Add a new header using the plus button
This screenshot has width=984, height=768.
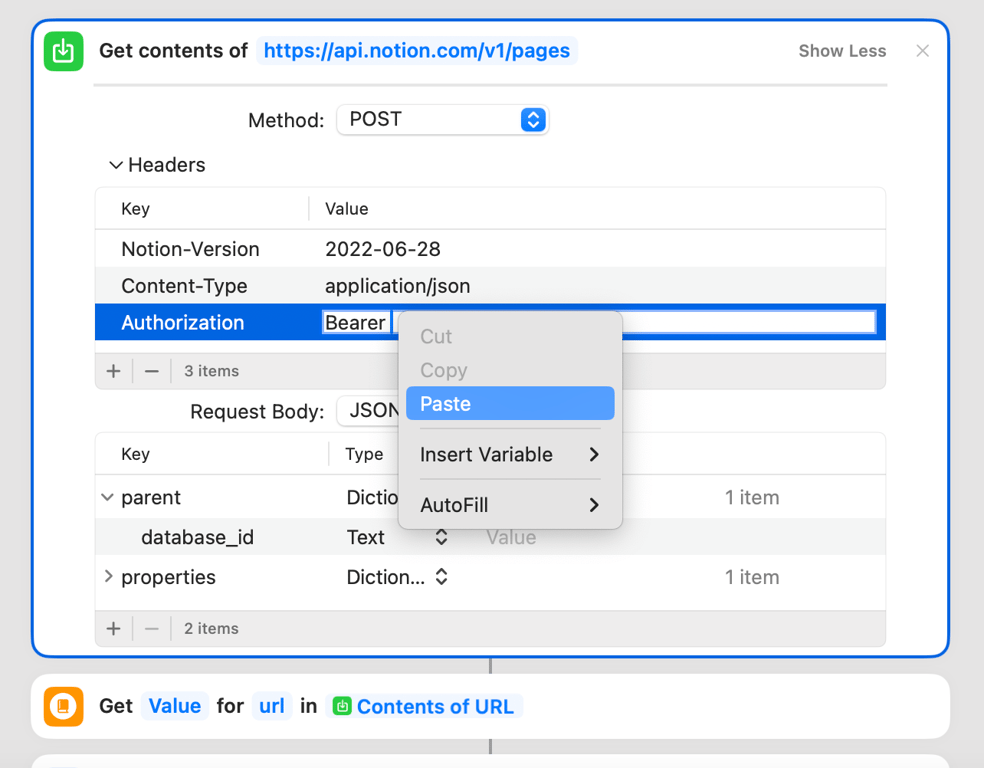113,370
